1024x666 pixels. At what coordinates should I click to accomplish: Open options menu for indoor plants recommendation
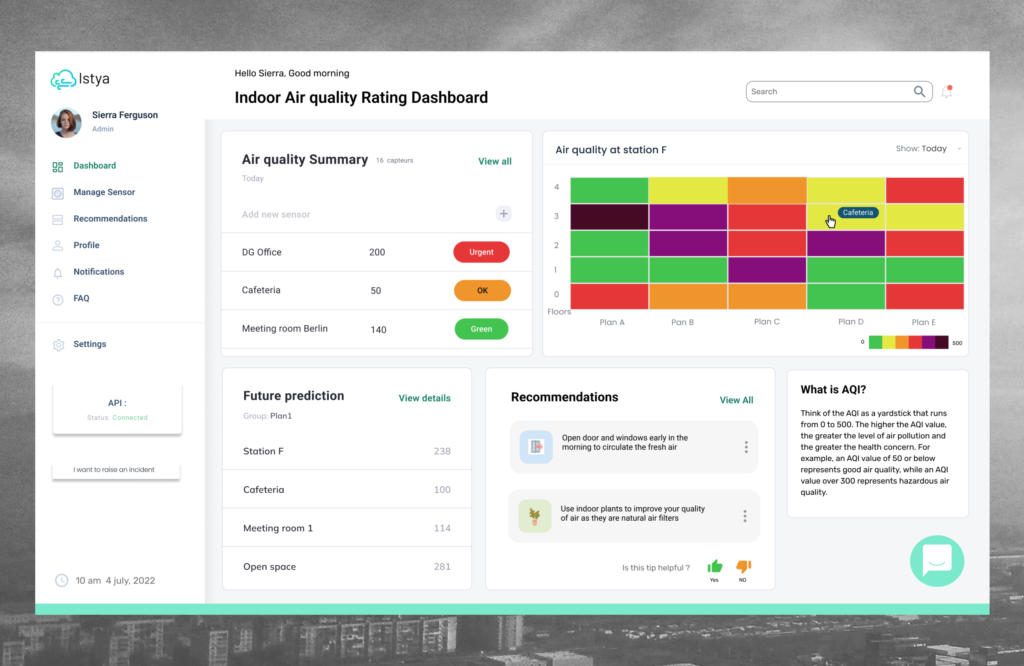tap(745, 516)
